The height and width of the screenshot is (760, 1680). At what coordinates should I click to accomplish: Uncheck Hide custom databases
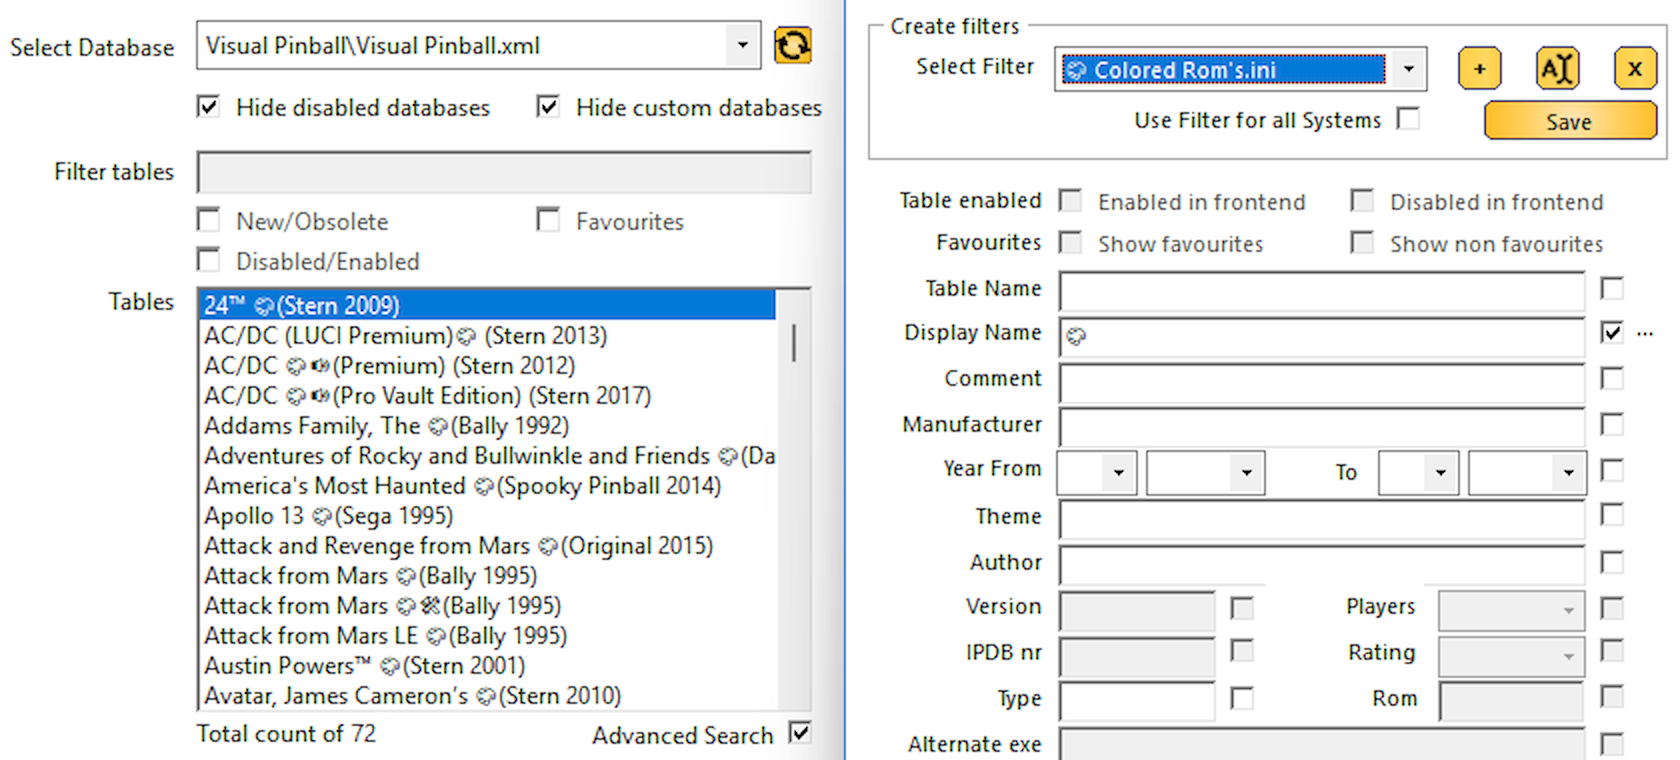(548, 107)
